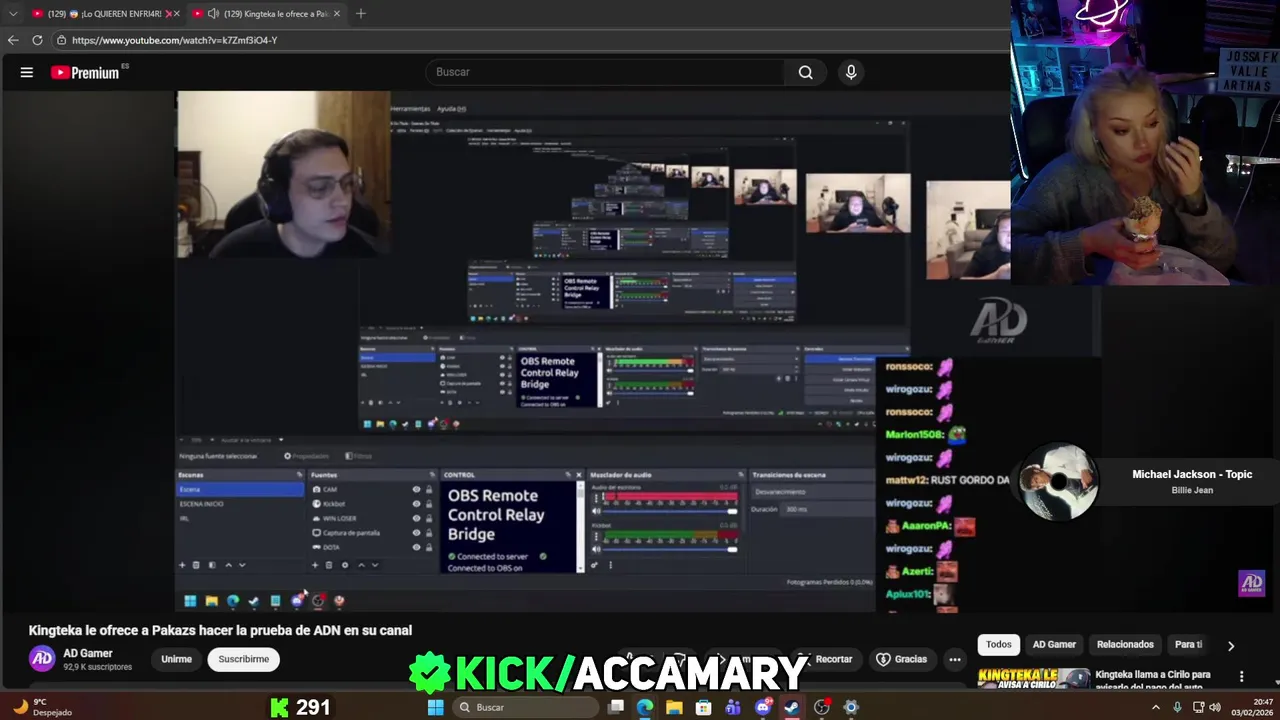Viewport: 1280px width, 720px height.
Task: Open Discord from the taskbar
Action: (x=763, y=707)
